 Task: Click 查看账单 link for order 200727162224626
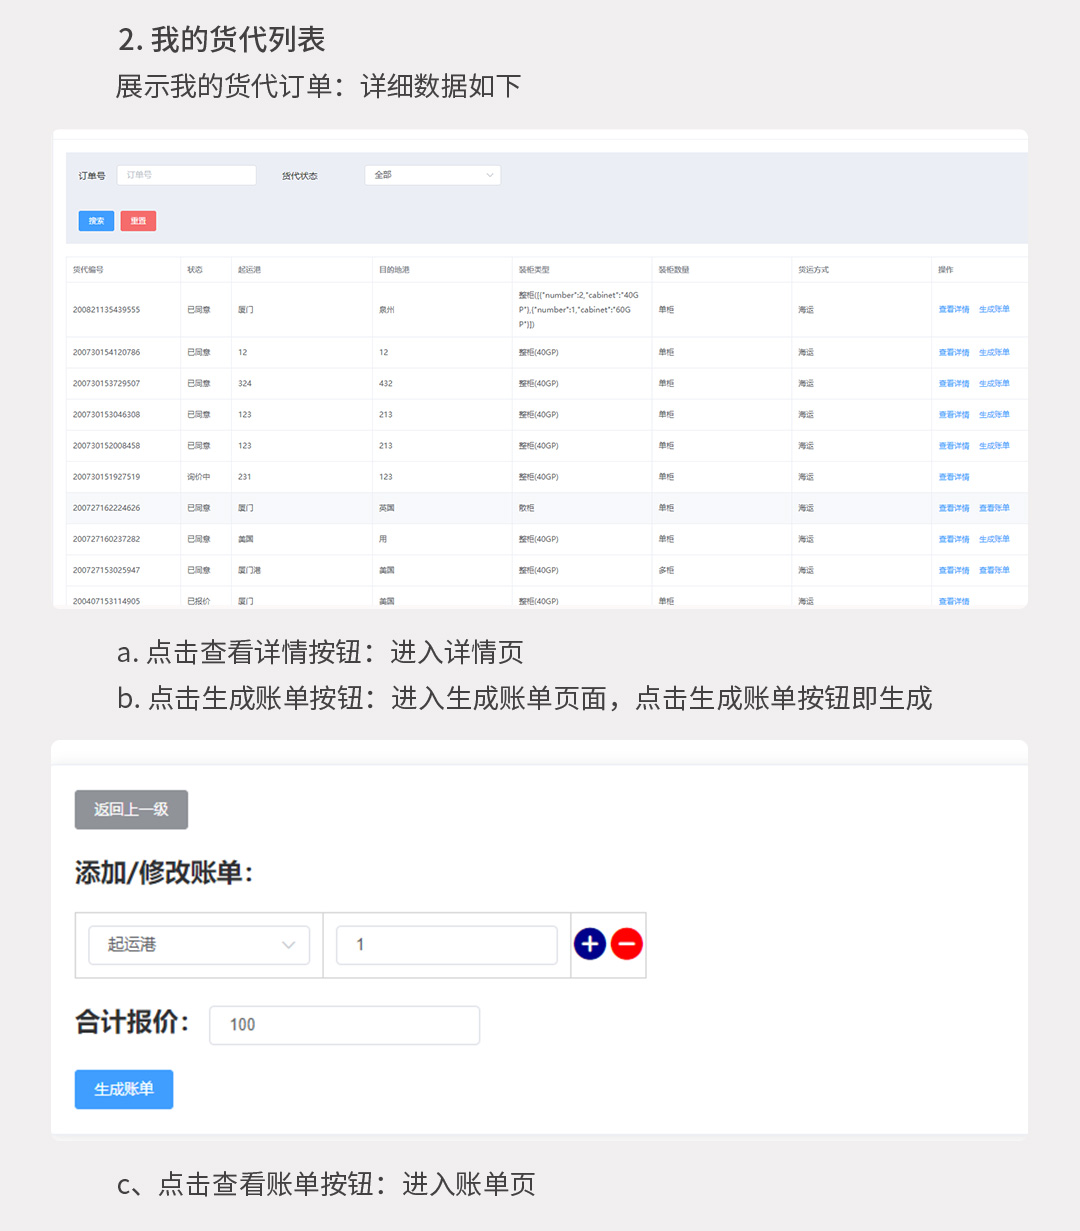994,508
